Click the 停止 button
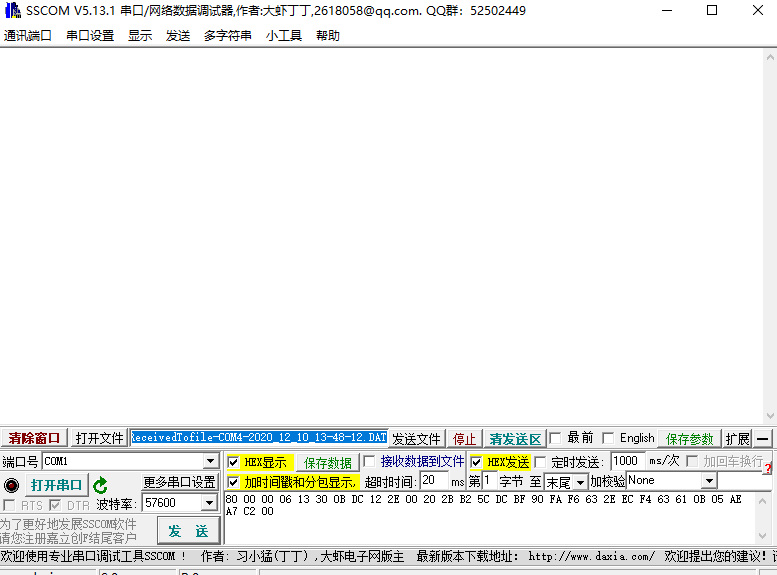This screenshot has width=777, height=575. [464, 439]
